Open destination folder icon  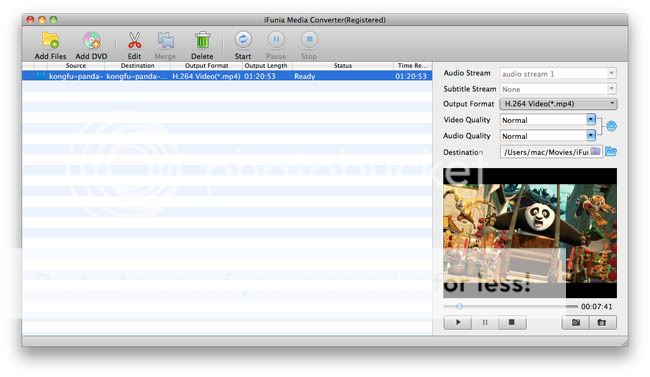tap(611, 151)
